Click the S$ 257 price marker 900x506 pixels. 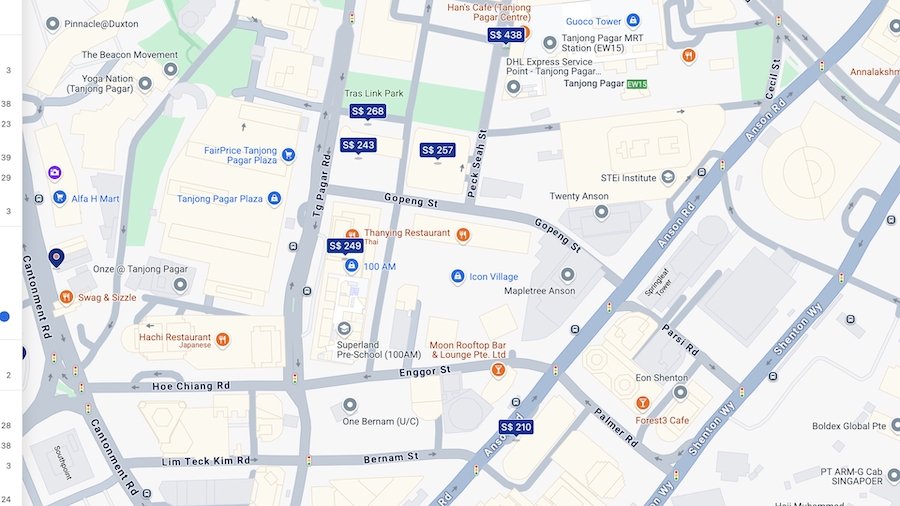tap(437, 150)
